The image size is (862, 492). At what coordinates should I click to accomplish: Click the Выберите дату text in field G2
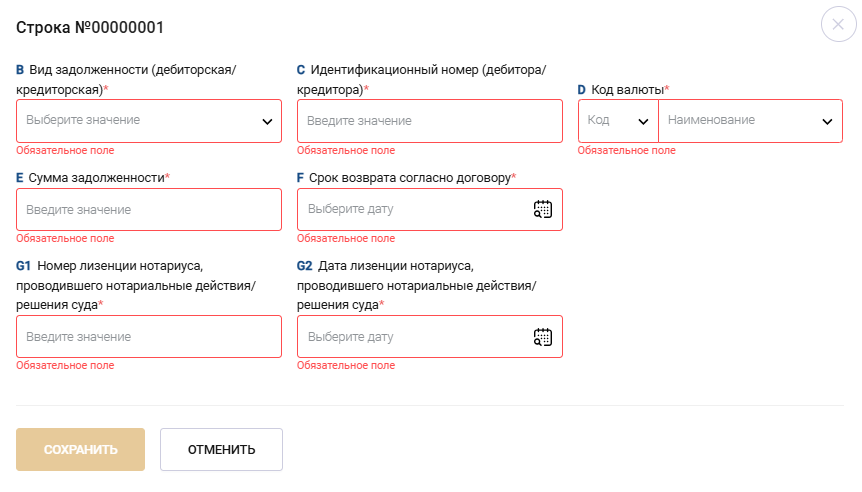[351, 337]
